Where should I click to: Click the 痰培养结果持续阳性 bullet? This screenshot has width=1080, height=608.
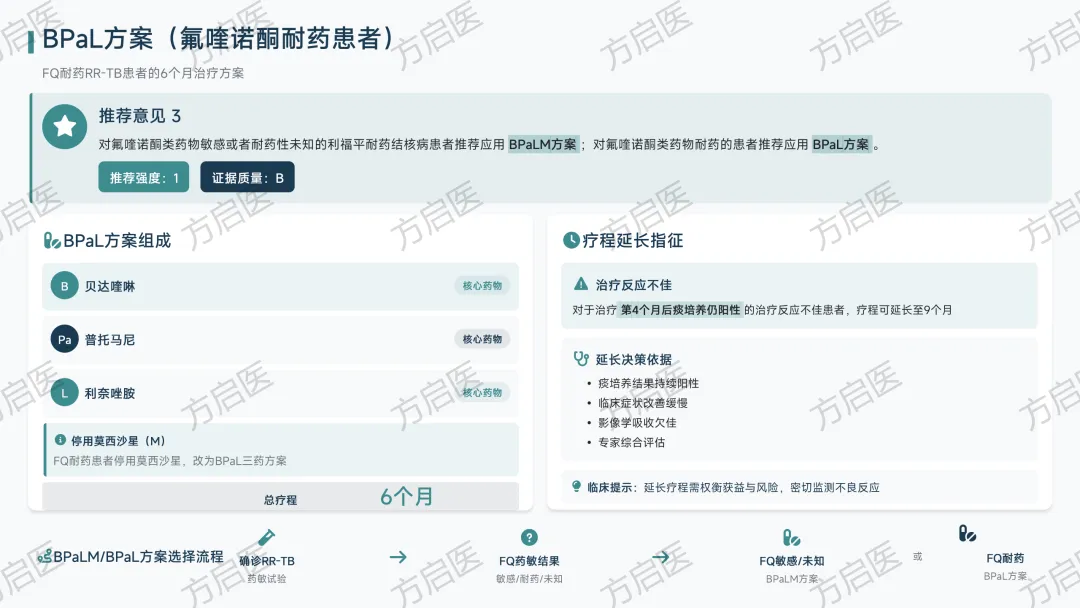coord(648,384)
